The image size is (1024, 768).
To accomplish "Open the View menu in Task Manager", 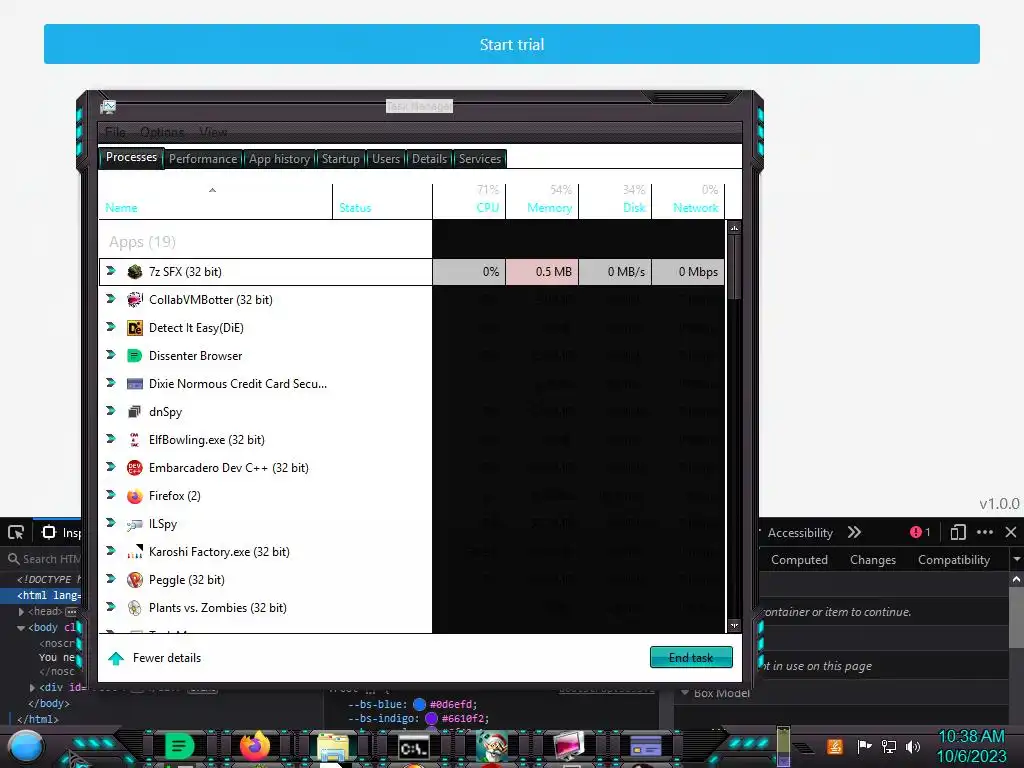I will point(213,133).
